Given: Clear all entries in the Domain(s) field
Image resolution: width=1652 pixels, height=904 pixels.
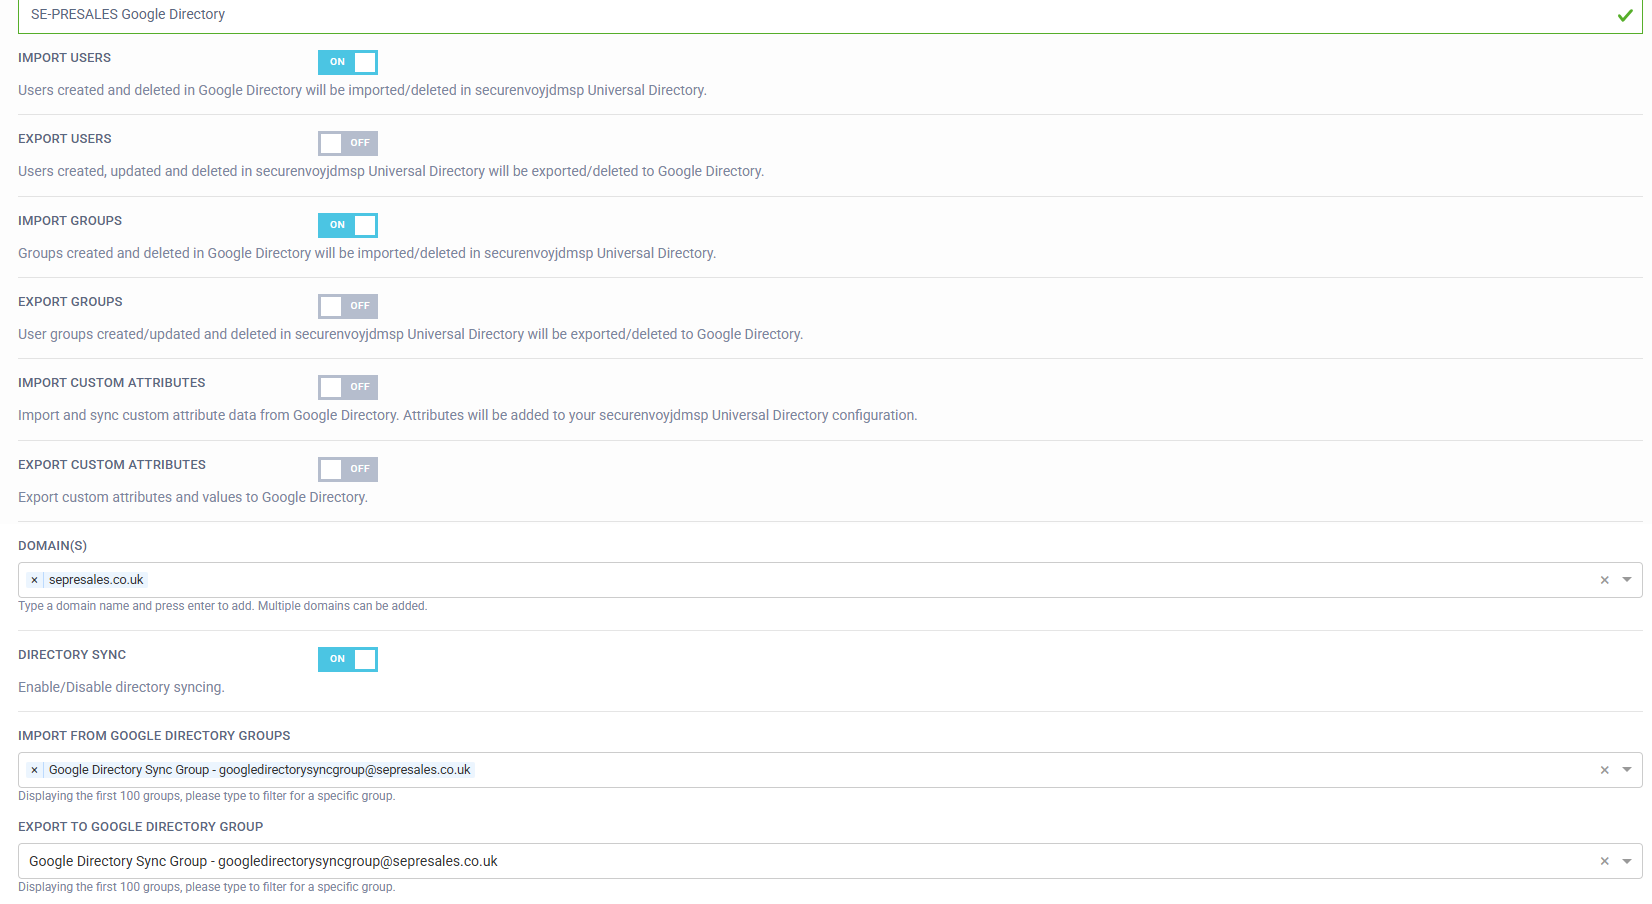Looking at the screenshot, I should [1603, 580].
